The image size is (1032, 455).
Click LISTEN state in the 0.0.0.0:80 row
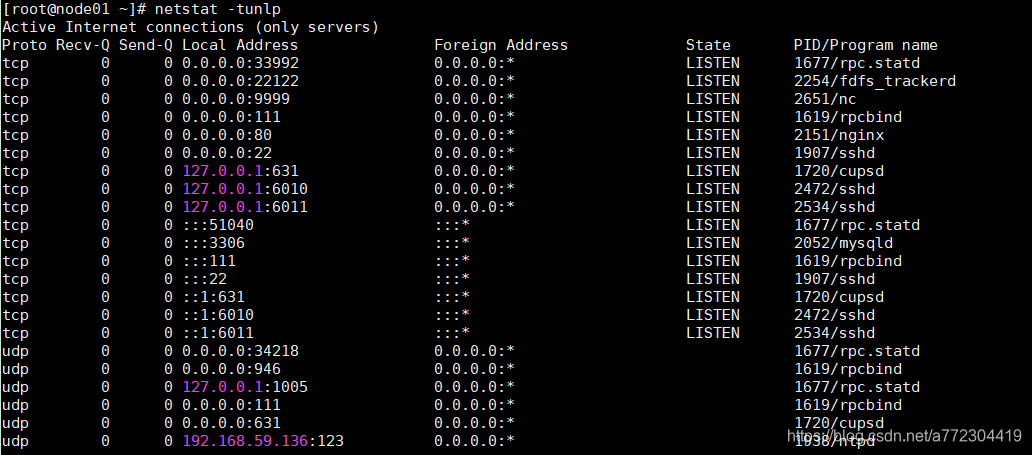pos(713,135)
